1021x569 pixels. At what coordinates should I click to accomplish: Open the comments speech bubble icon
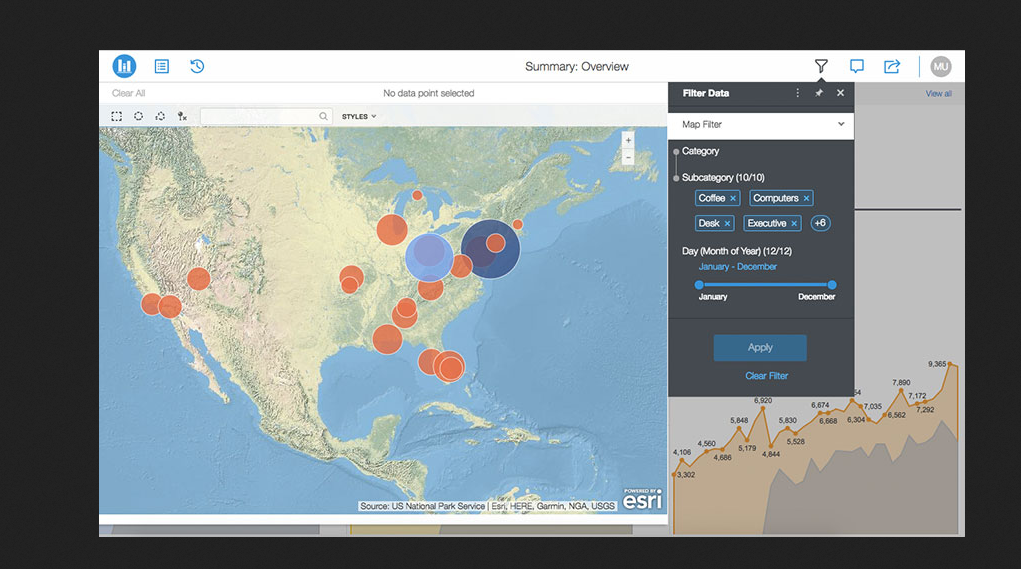coord(857,66)
